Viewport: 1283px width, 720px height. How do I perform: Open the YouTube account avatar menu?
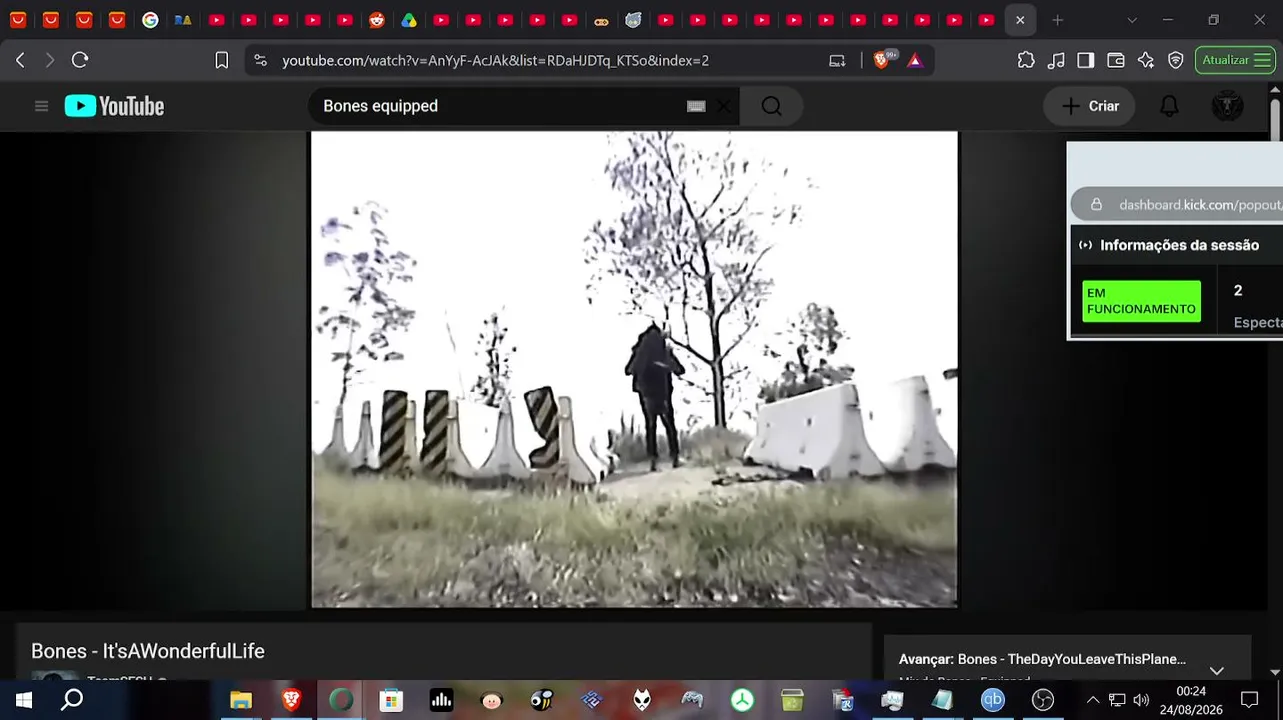tap(1227, 106)
